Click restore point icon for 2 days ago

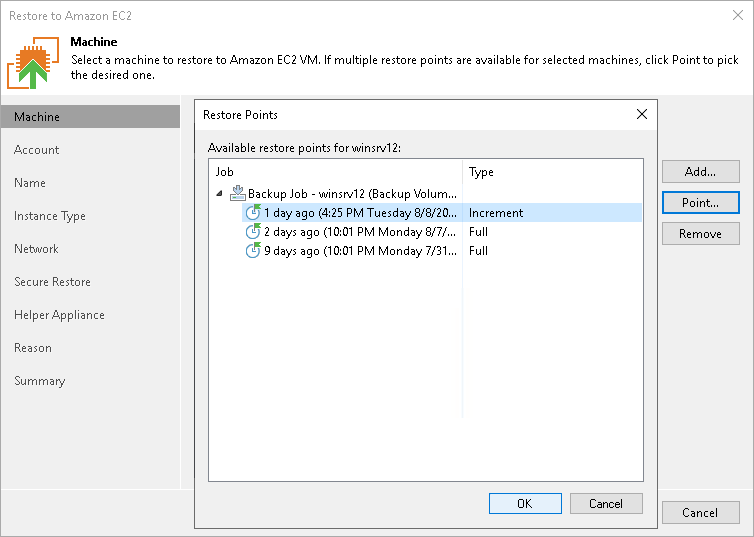coord(253,231)
